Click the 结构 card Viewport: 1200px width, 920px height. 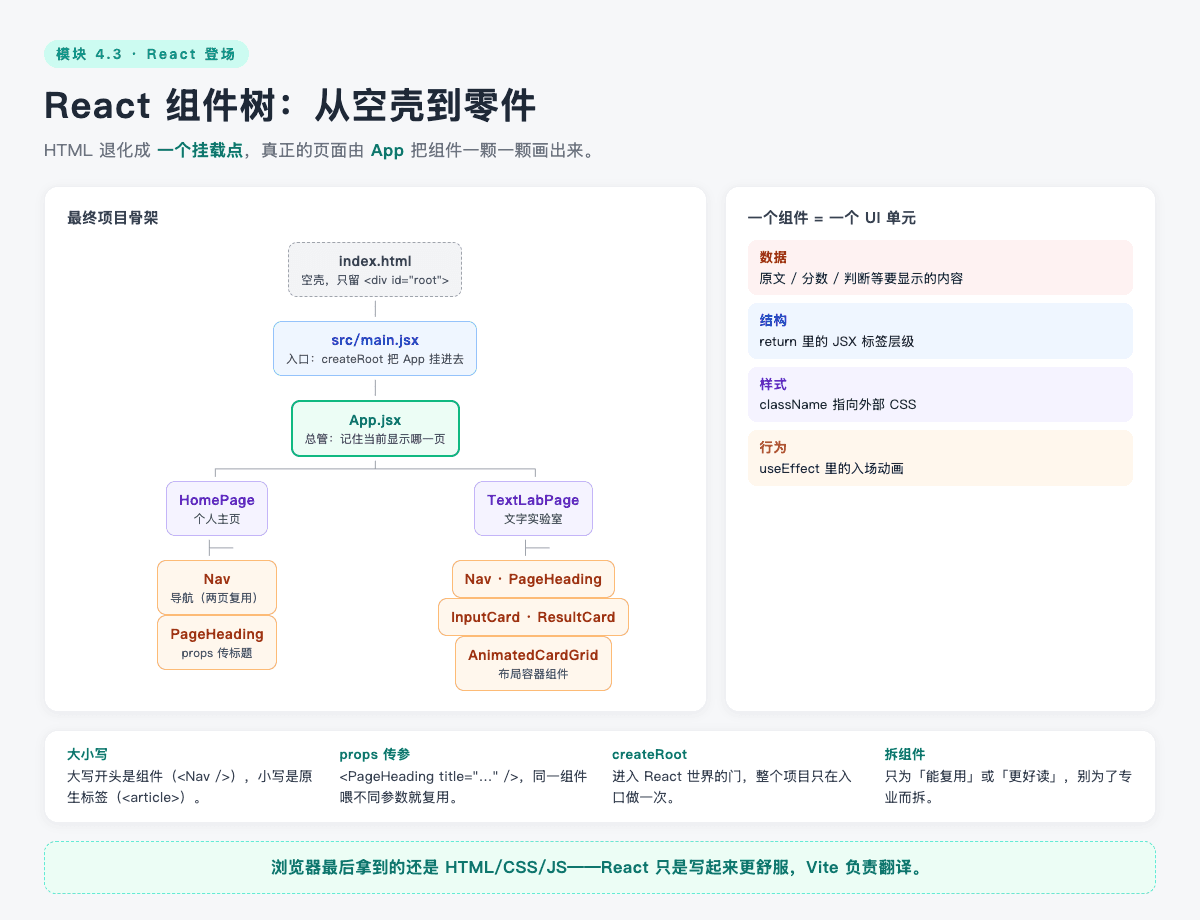point(940,331)
